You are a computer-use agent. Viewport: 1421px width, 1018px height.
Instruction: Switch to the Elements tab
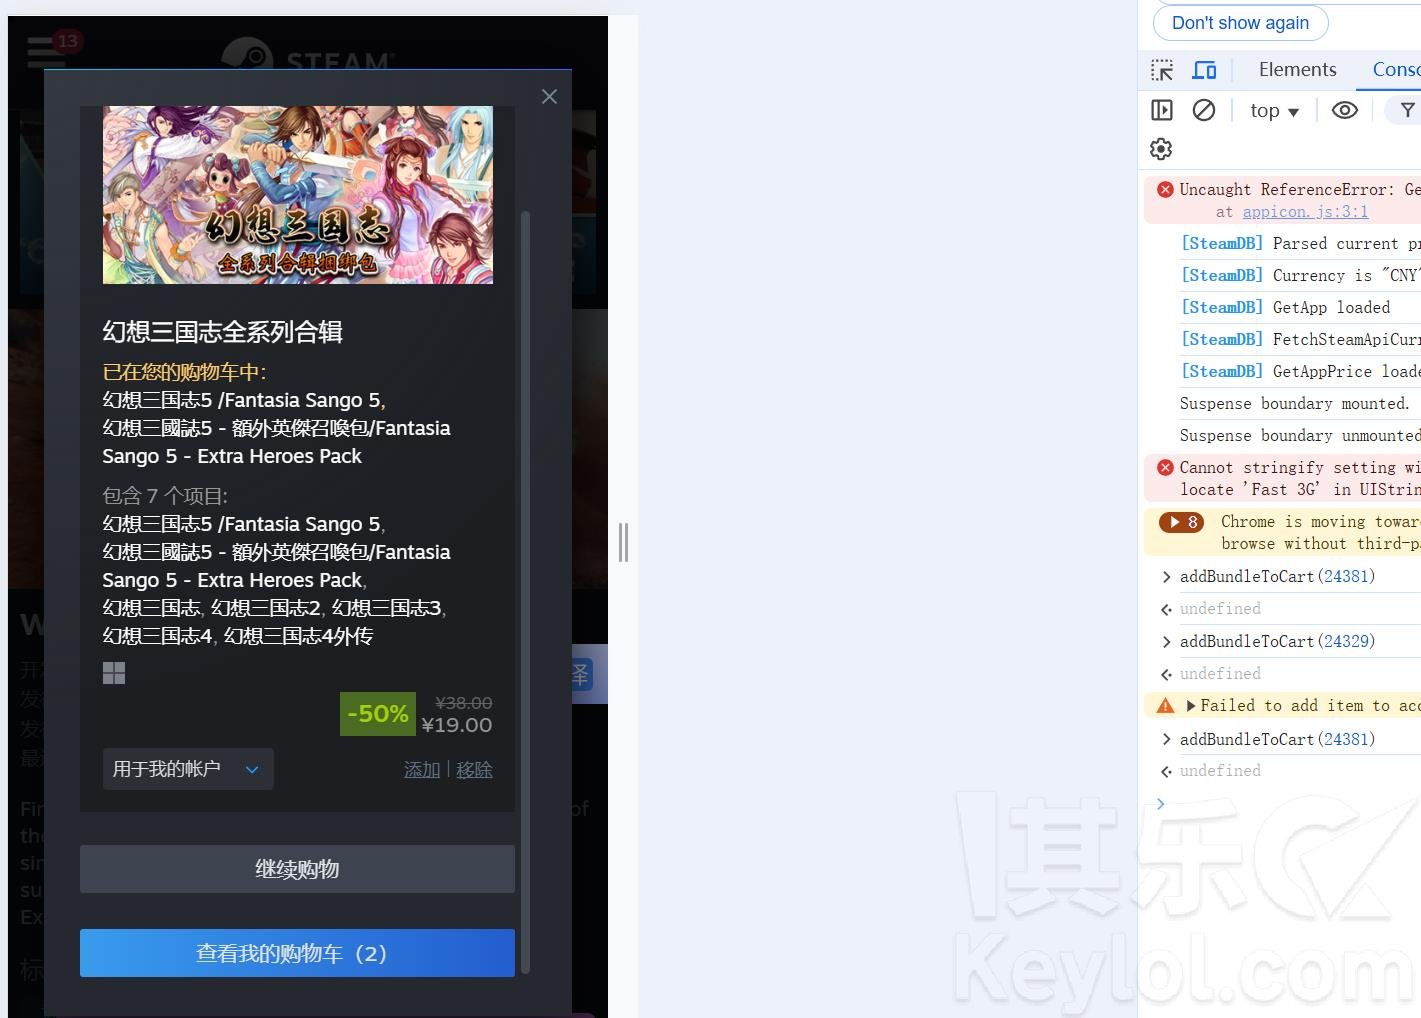pos(1297,69)
